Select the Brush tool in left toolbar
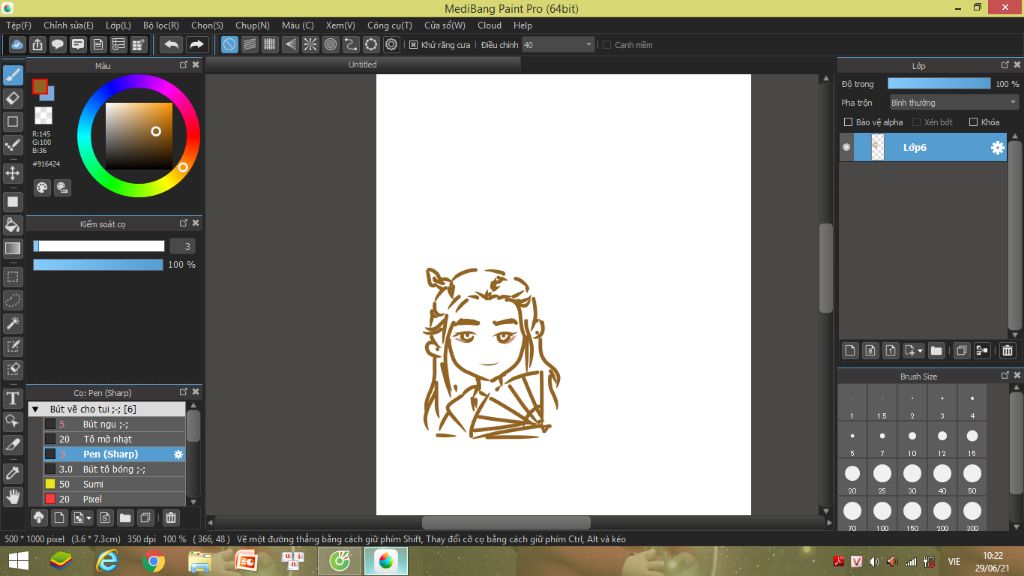 12,75
